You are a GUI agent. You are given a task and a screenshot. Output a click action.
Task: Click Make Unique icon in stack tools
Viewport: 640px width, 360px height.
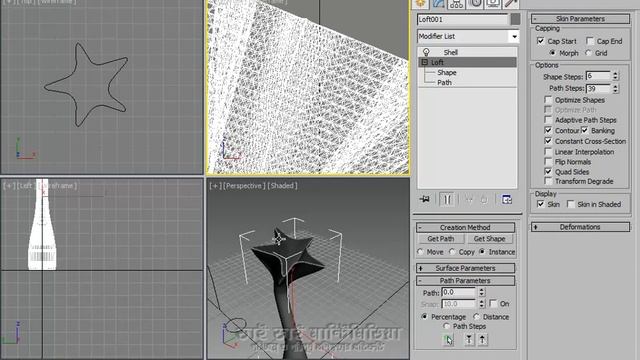click(x=469, y=200)
